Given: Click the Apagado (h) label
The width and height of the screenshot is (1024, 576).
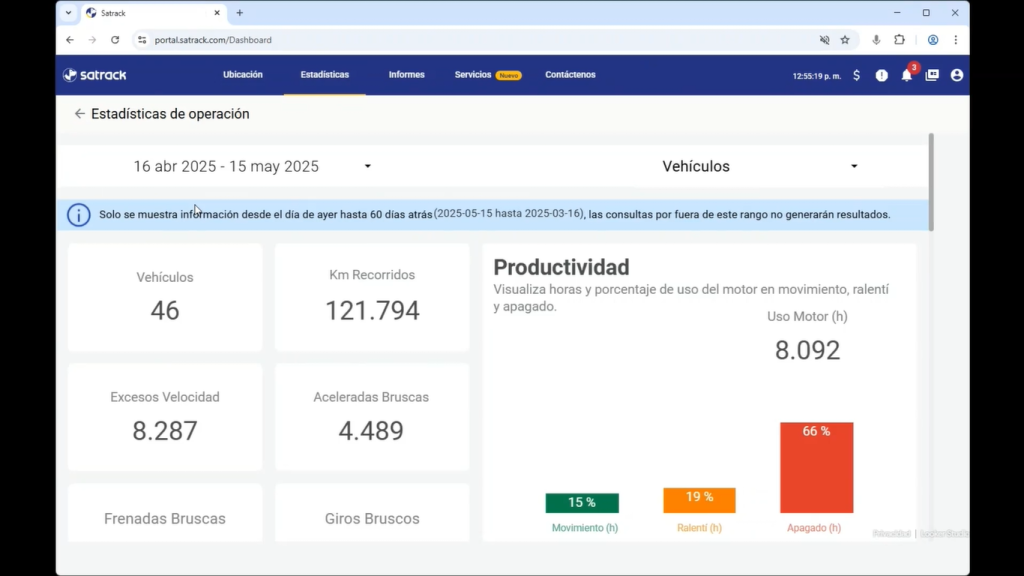Looking at the screenshot, I should [x=814, y=528].
